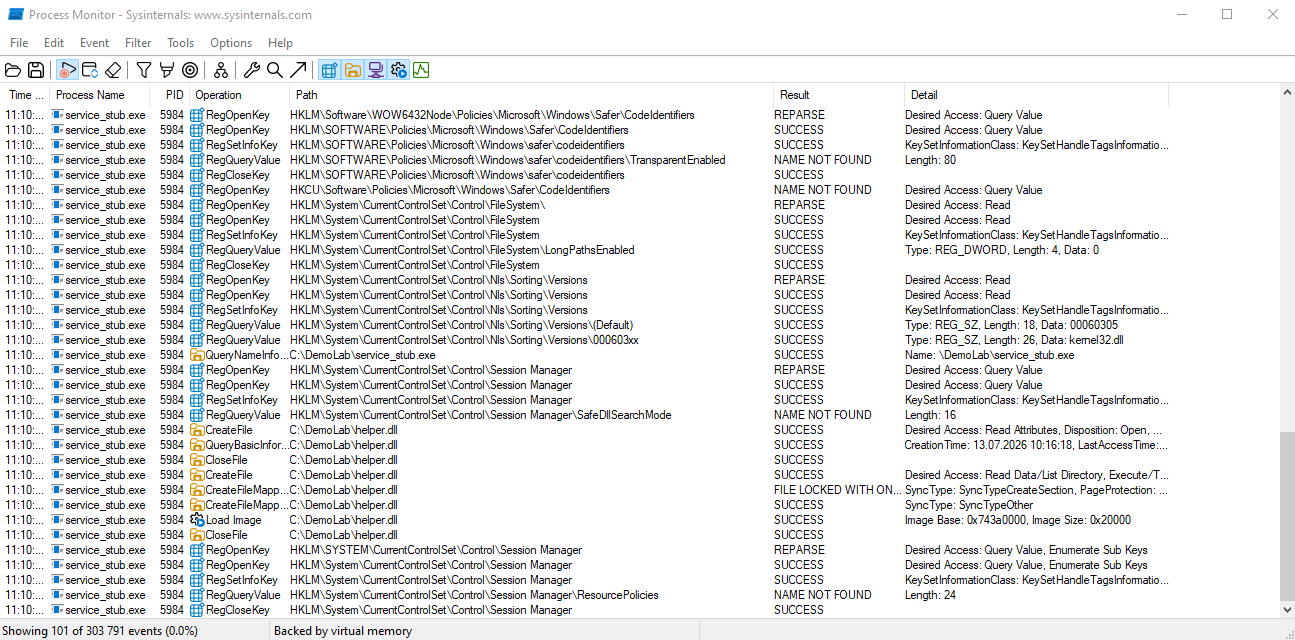The width and height of the screenshot is (1295, 640).
Task: Clear the display with eraser icon
Action: point(113,70)
